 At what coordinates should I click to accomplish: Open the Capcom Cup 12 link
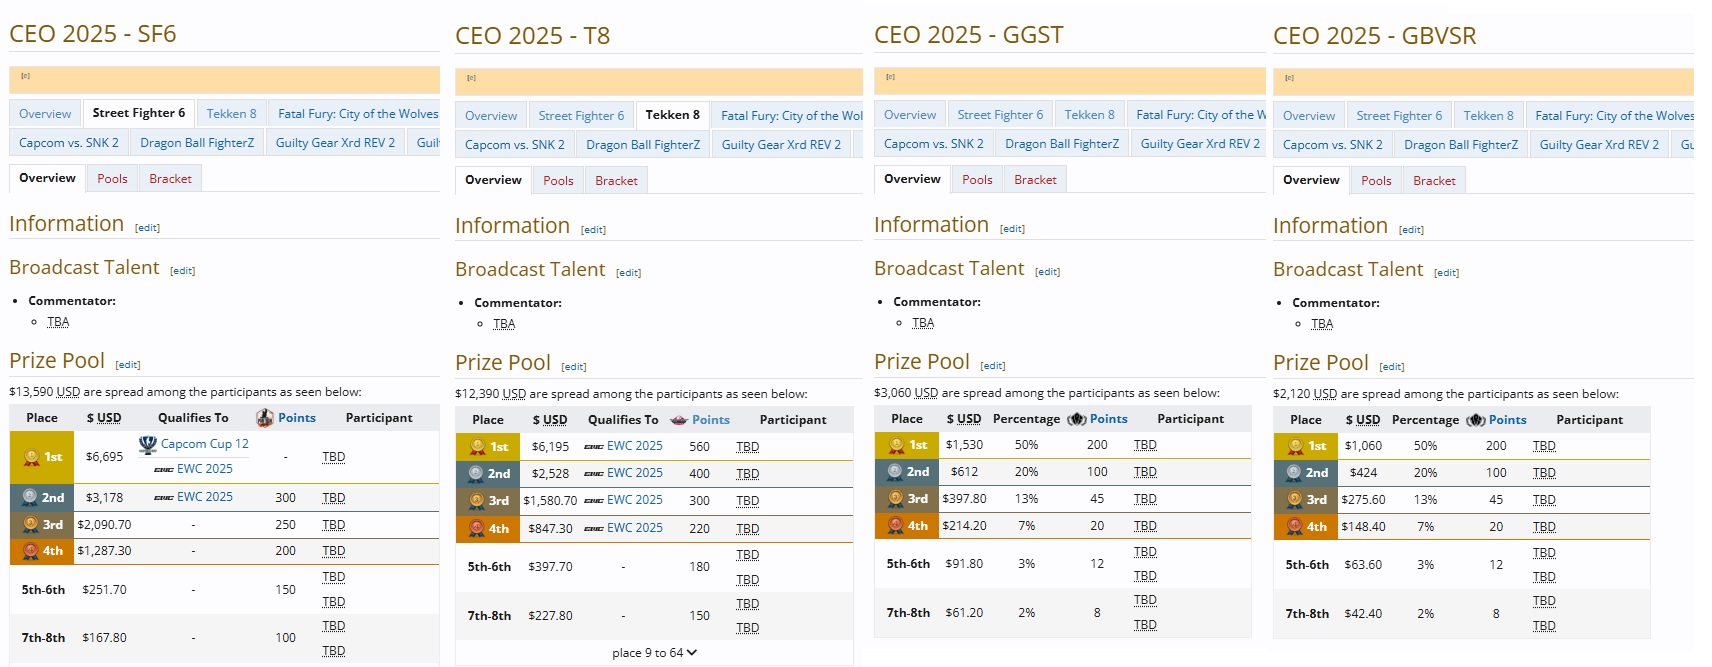point(205,444)
